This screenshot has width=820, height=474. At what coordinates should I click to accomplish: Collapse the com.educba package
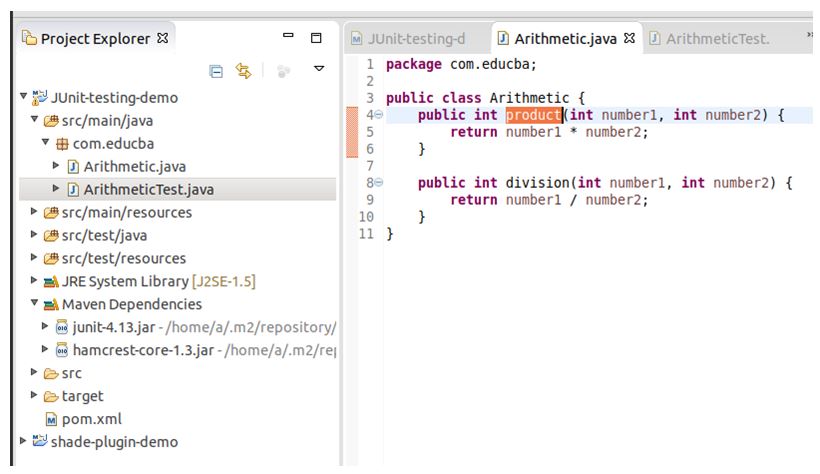[x=45, y=142]
